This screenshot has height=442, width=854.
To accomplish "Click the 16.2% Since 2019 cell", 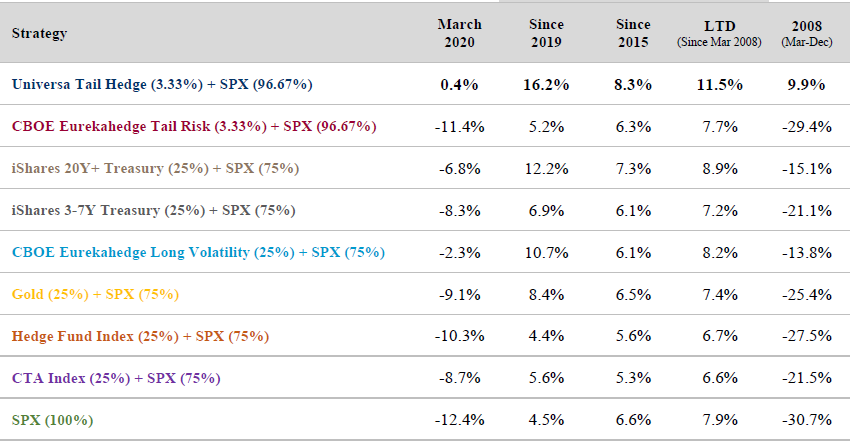I will (x=546, y=85).
